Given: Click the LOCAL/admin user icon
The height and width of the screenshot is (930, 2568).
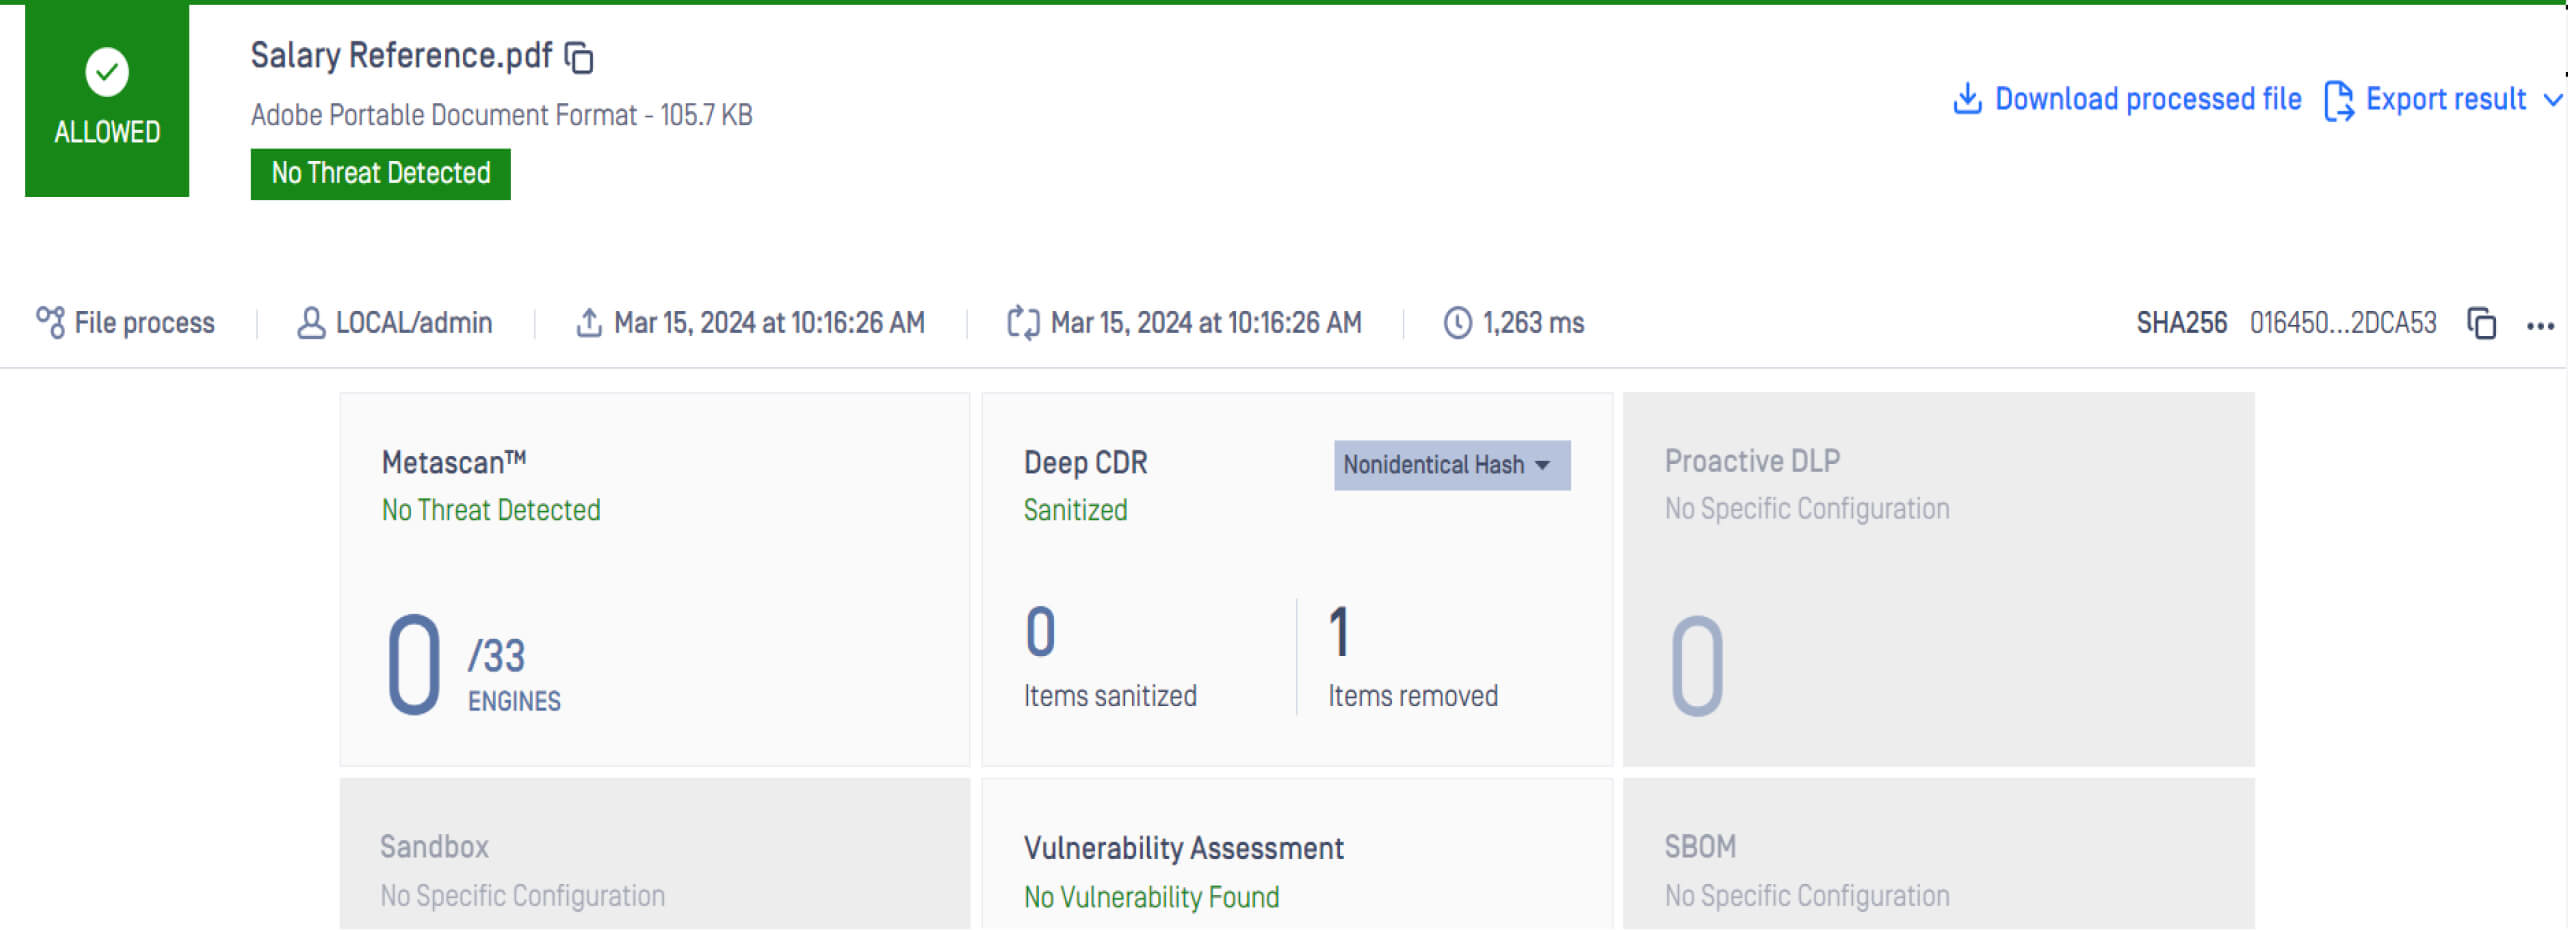Looking at the screenshot, I should point(311,323).
